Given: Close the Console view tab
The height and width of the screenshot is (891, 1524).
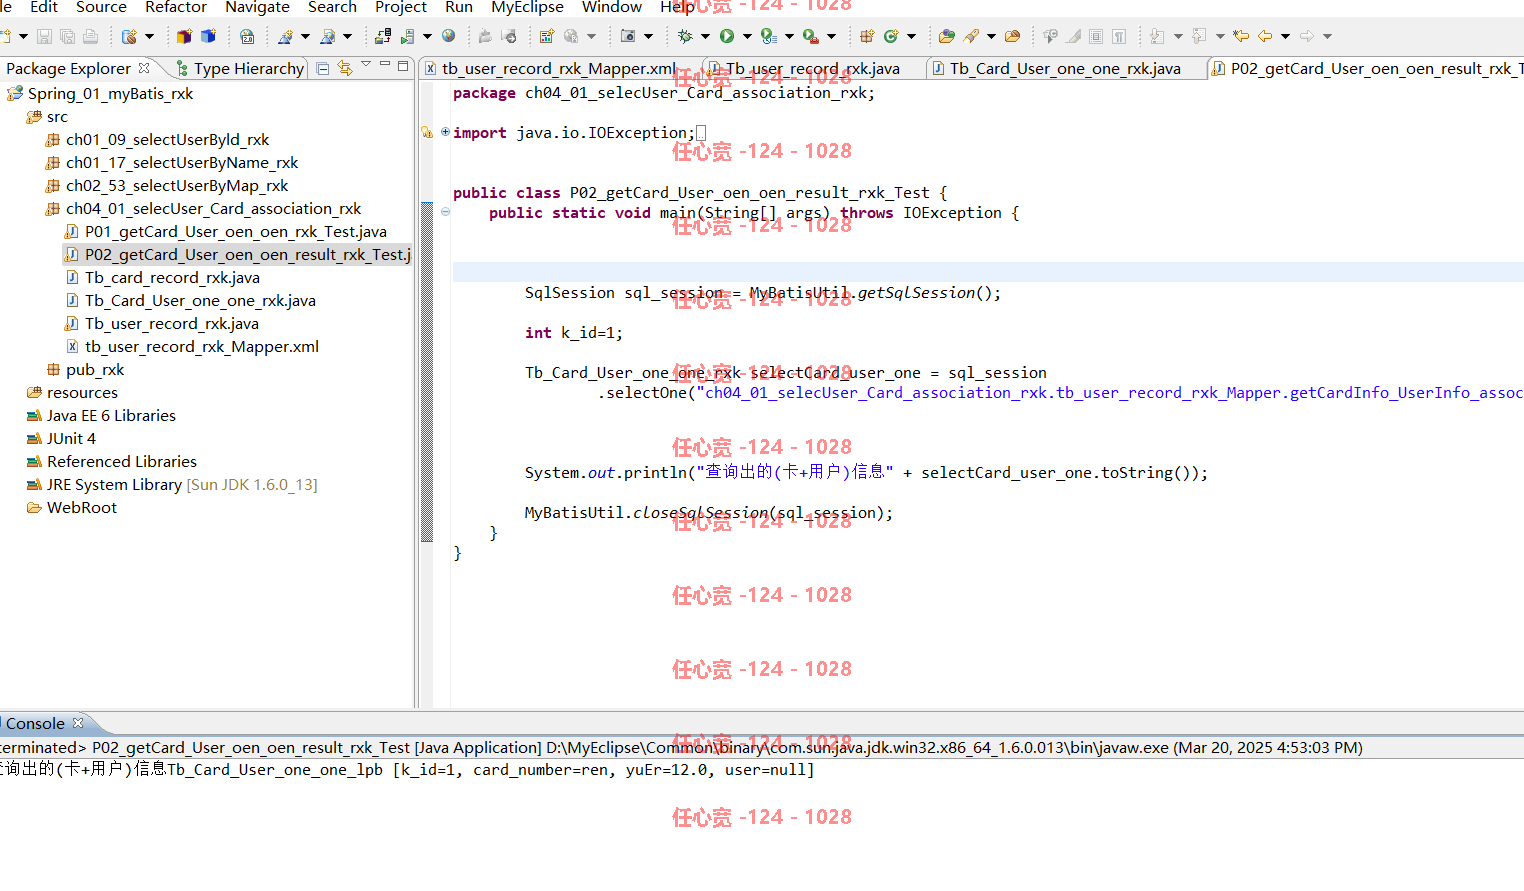Looking at the screenshot, I should pyautogui.click(x=78, y=722).
